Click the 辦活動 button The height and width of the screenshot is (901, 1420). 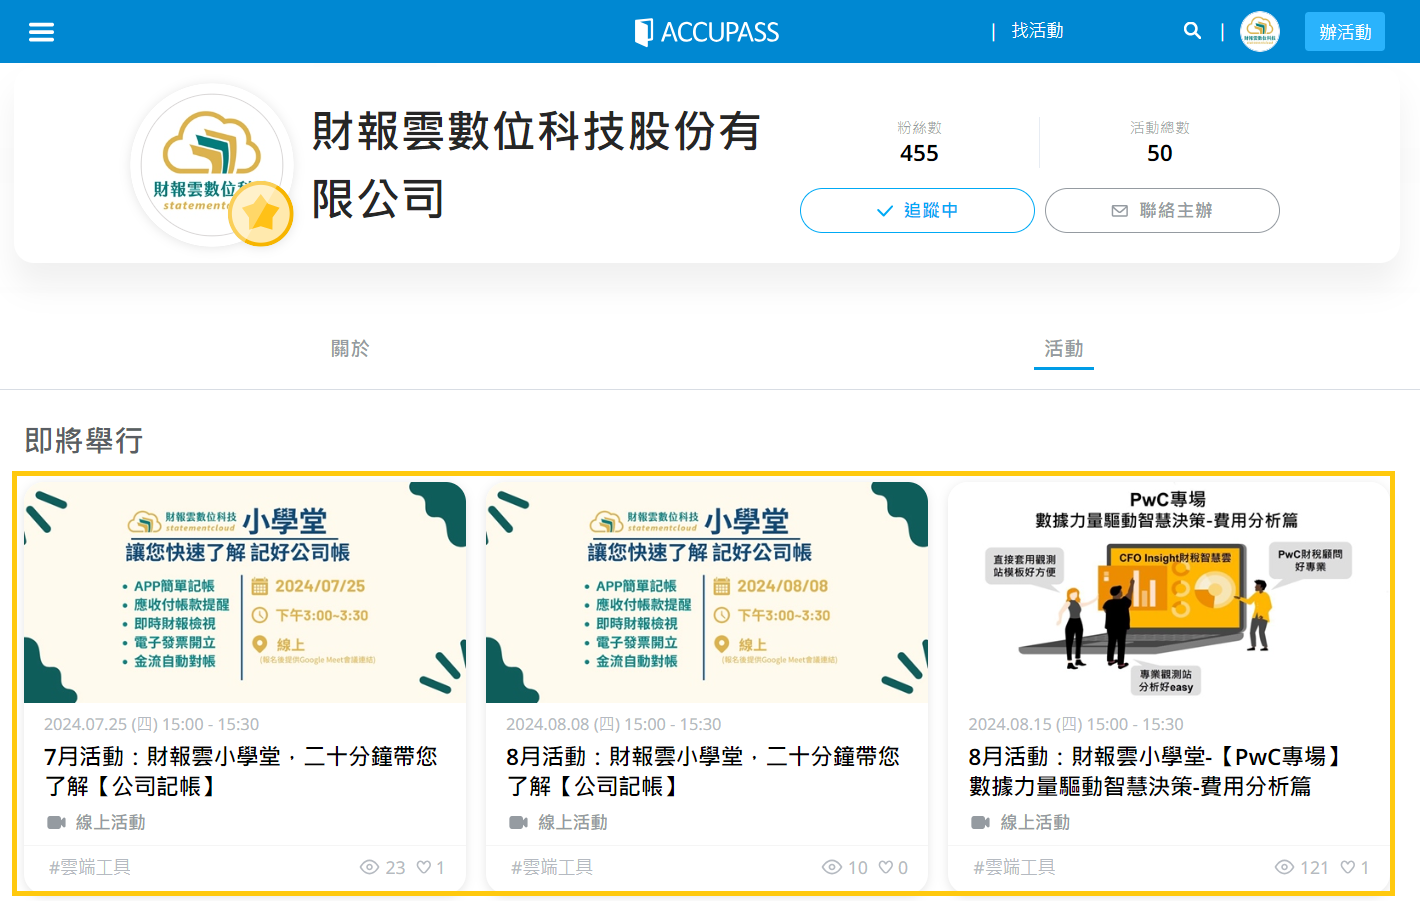[x=1345, y=32]
